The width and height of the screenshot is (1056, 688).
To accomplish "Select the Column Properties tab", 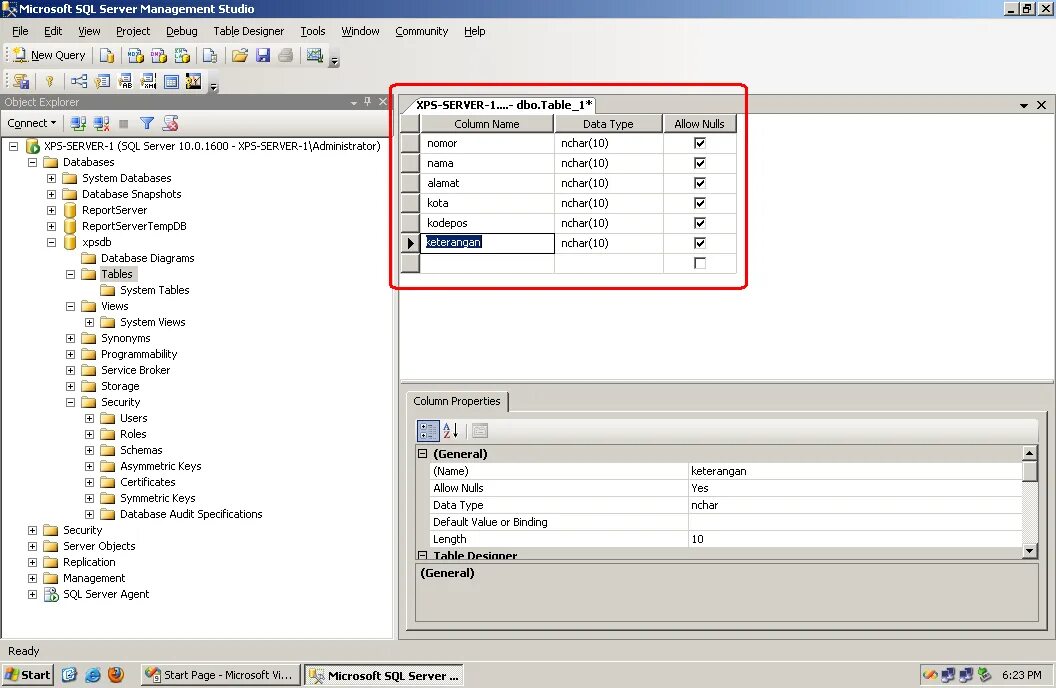I will (x=457, y=401).
